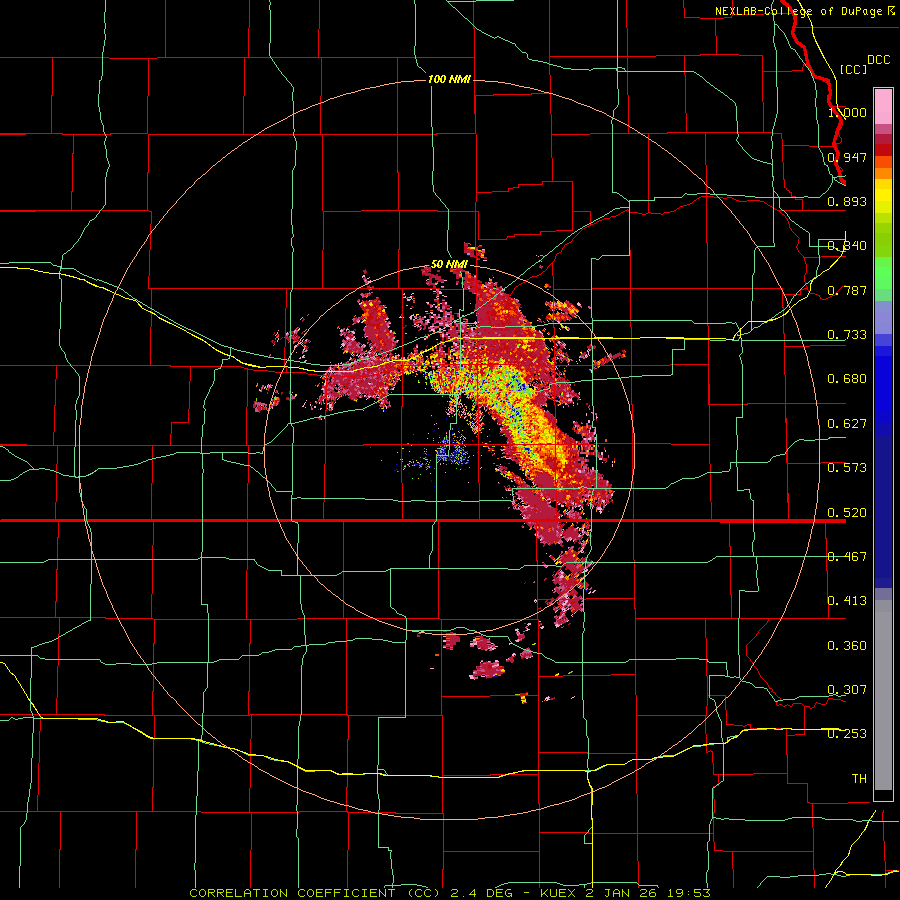Select the 100 NMI range ring label
Screen dimensions: 900x900
point(449,79)
